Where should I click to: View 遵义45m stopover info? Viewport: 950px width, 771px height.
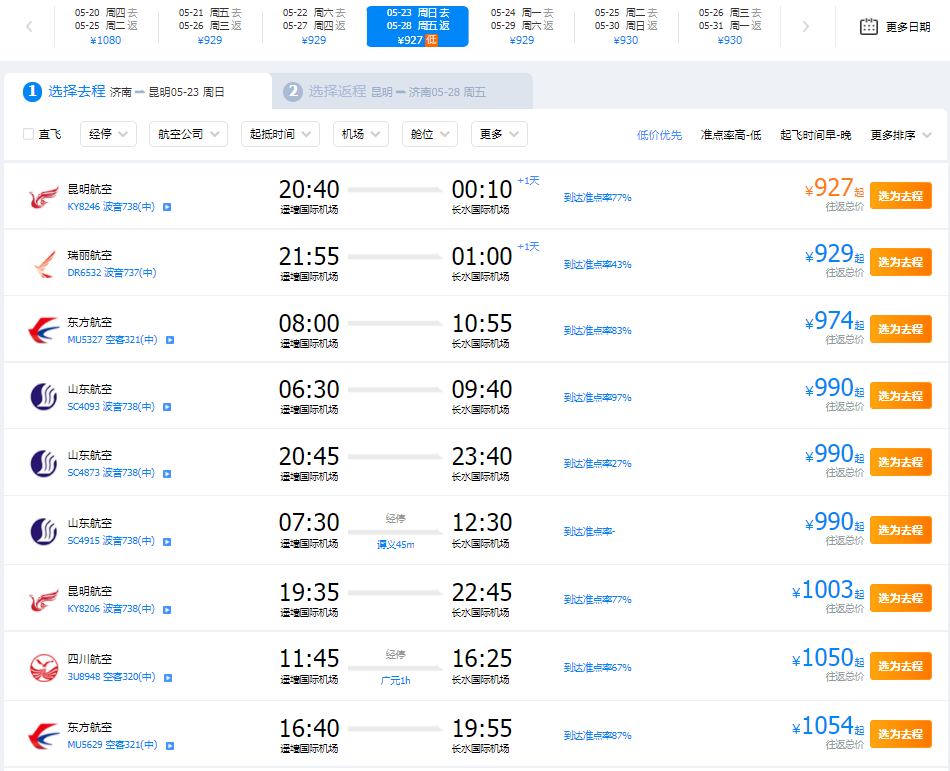click(396, 544)
